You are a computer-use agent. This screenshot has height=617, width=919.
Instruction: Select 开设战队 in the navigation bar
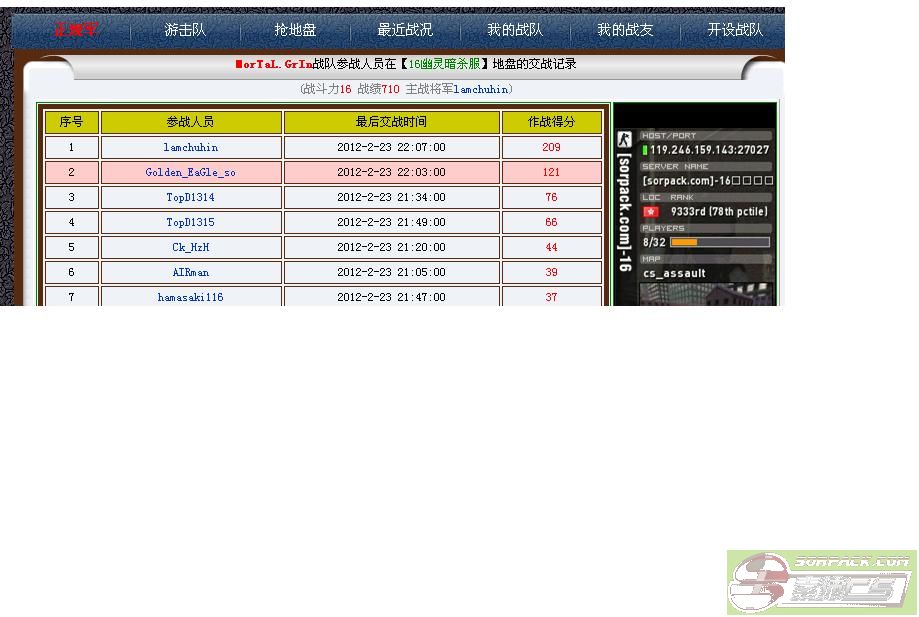pos(735,30)
